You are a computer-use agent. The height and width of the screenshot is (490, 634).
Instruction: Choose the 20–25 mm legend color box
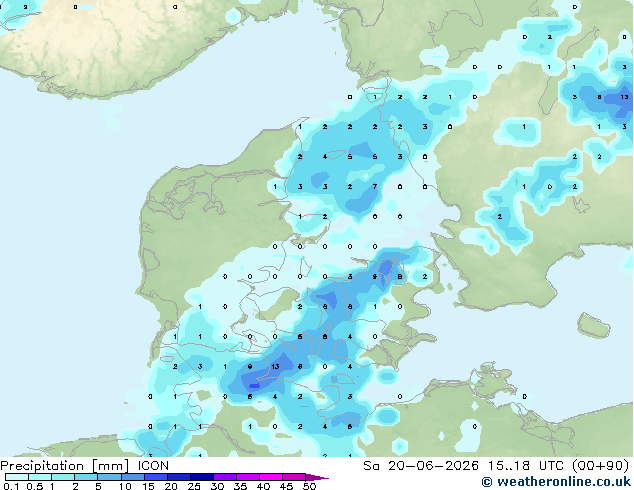(178, 477)
